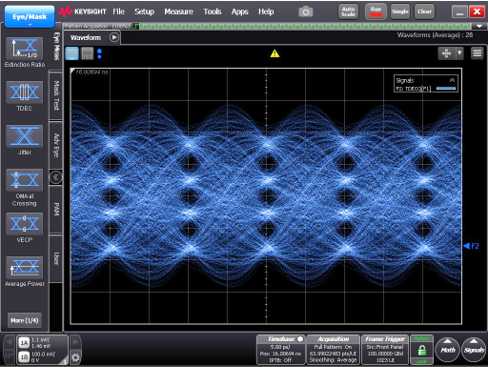Select the Extinction Ratio measurement icon
This screenshot has height=367, width=488.
(x=24, y=48)
